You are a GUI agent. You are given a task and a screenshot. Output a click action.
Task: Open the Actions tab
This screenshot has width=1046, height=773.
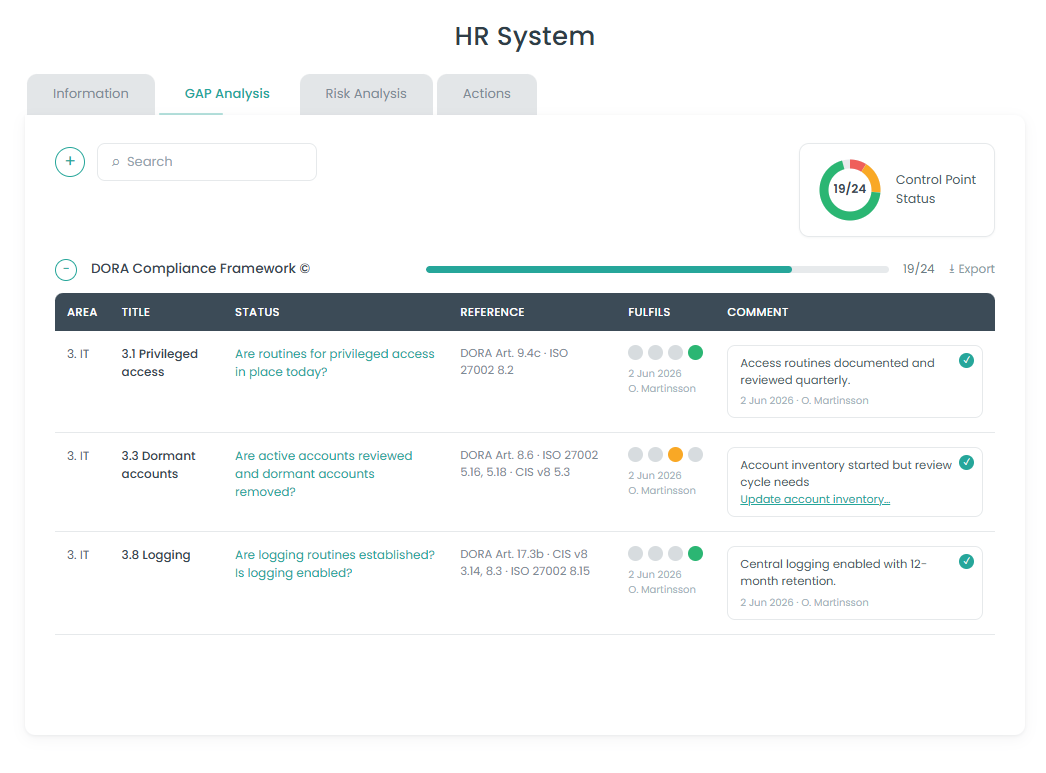[x=487, y=94]
